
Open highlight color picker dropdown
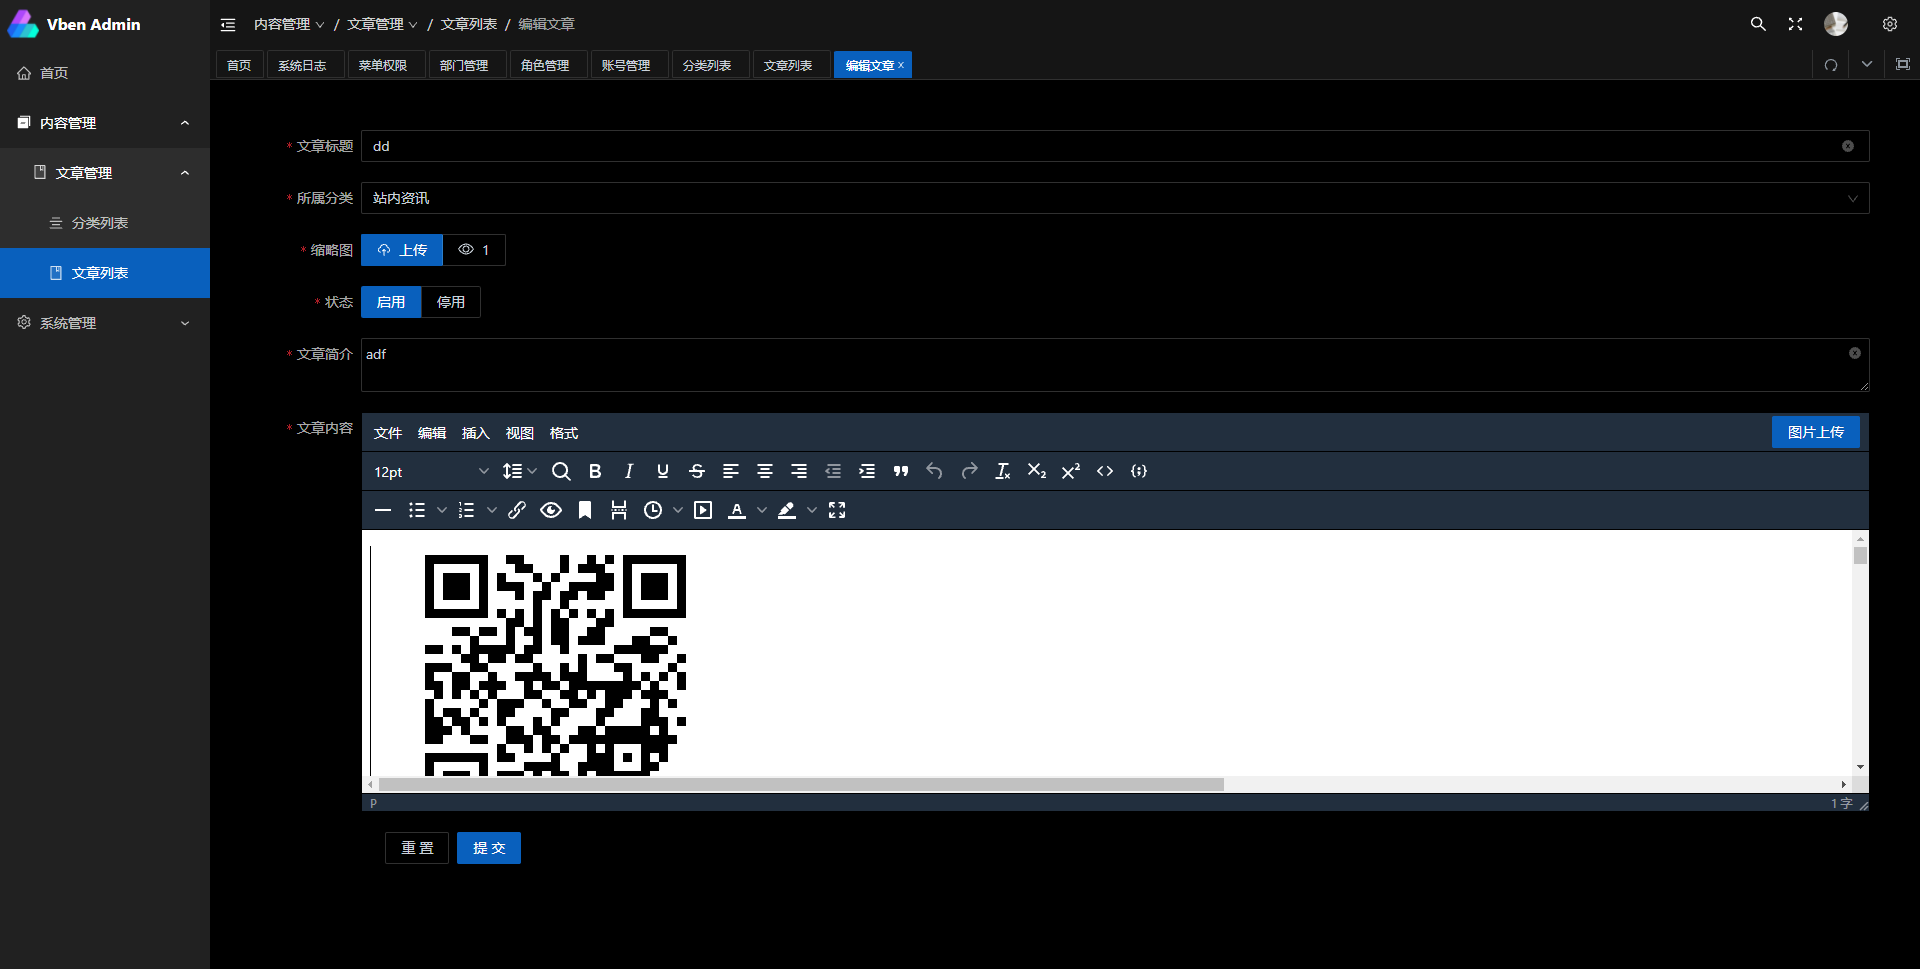click(x=812, y=510)
